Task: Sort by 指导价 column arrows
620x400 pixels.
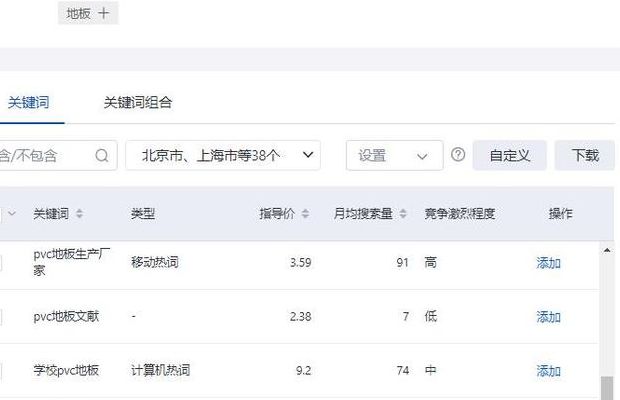Action: click(x=305, y=214)
